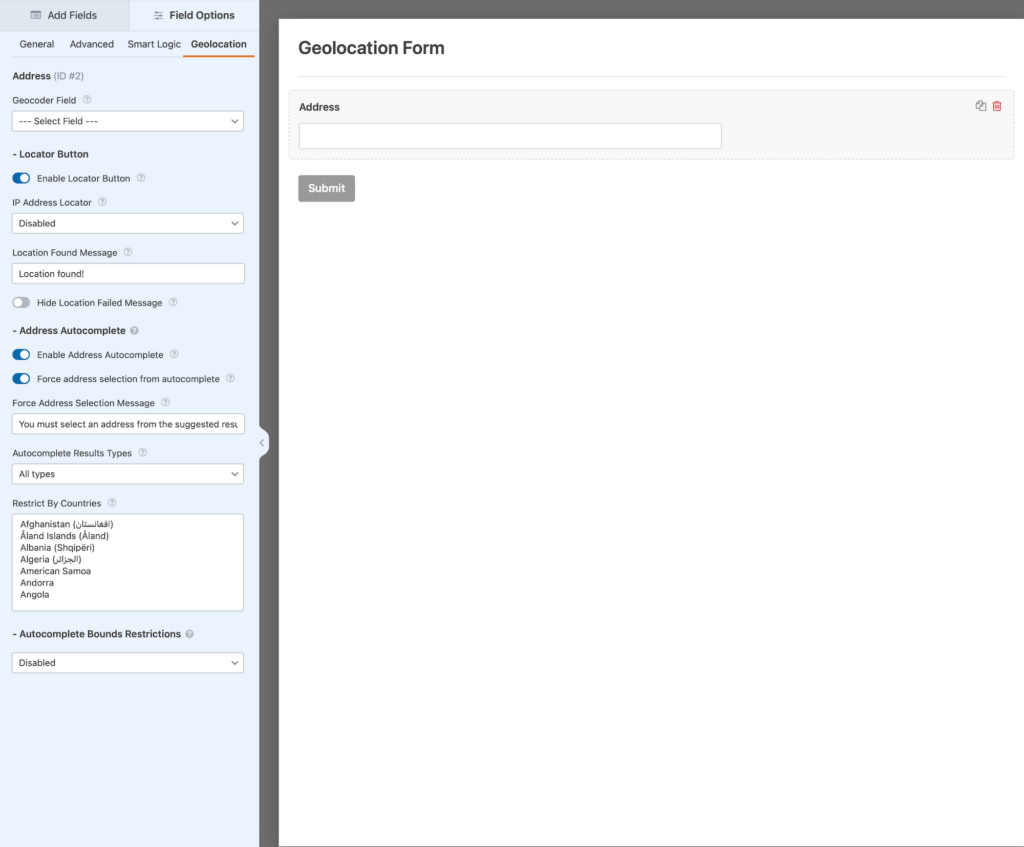The height and width of the screenshot is (847, 1024).
Task: Select Åland Islands in the countries list
Action: point(64,535)
